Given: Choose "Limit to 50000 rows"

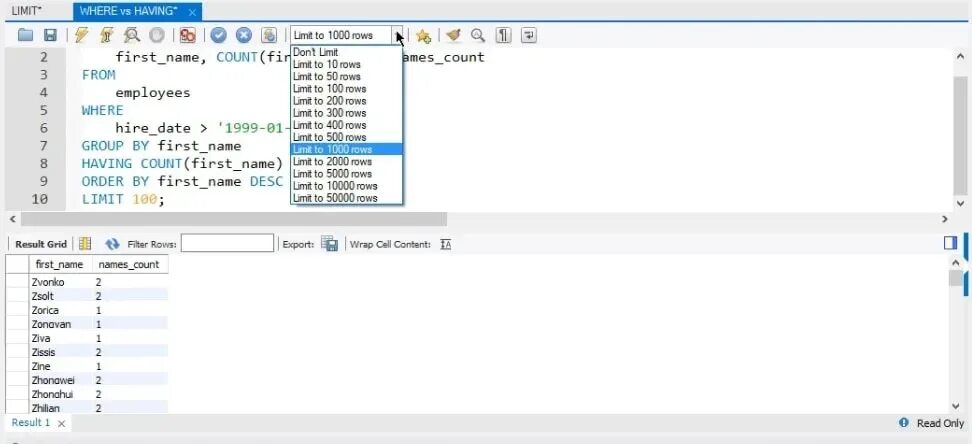Looking at the screenshot, I should point(347,198).
